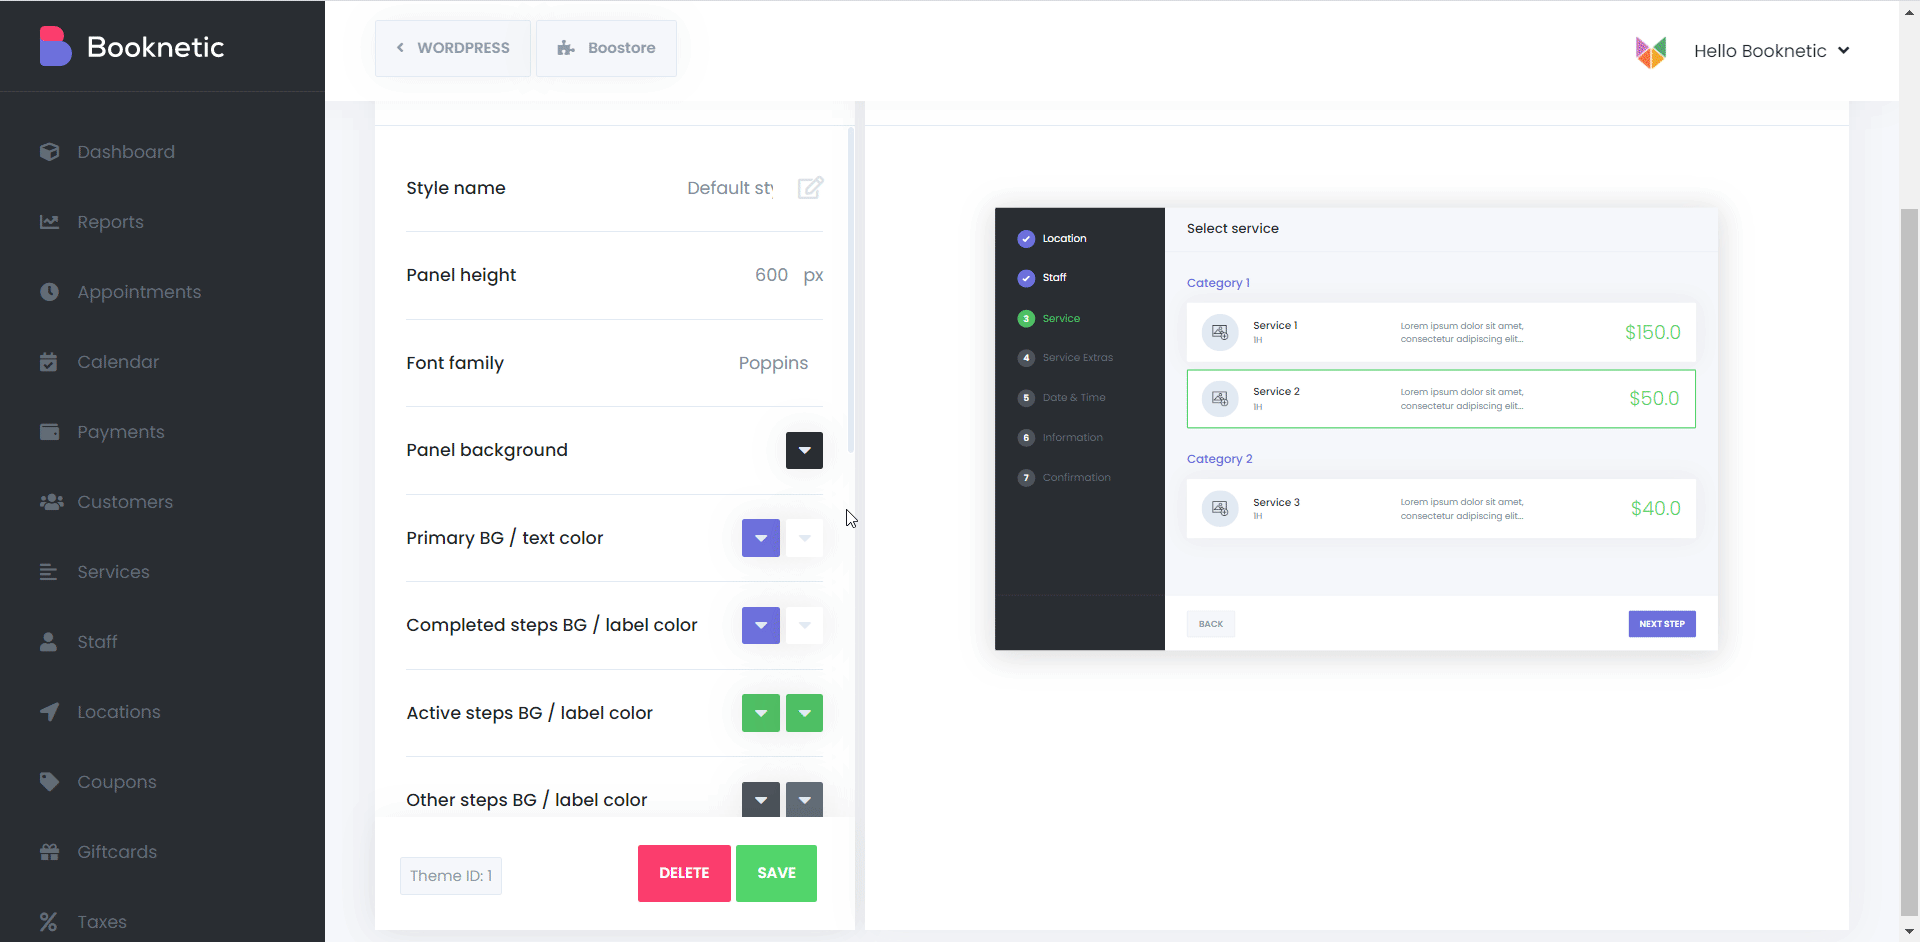Click the Booknetic logo icon

(55, 46)
